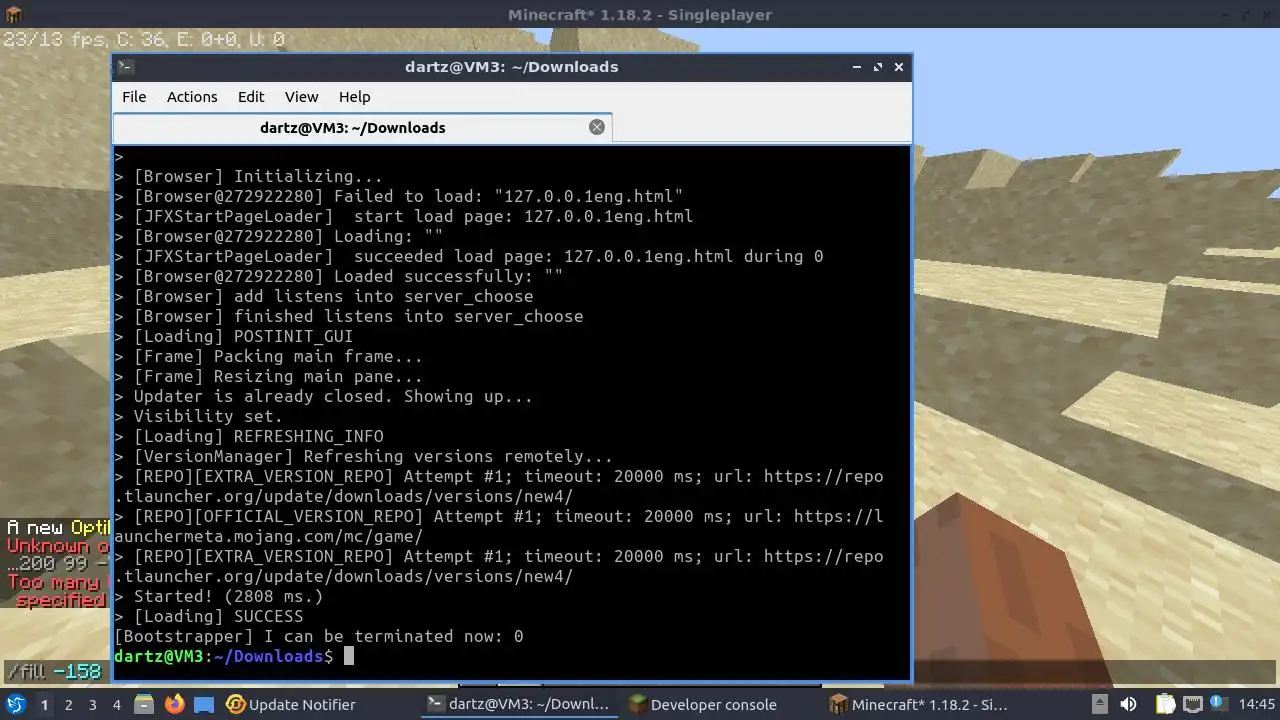Open Update Notifier from the taskbar
The width and height of the screenshot is (1280, 720).
pyautogui.click(x=291, y=704)
